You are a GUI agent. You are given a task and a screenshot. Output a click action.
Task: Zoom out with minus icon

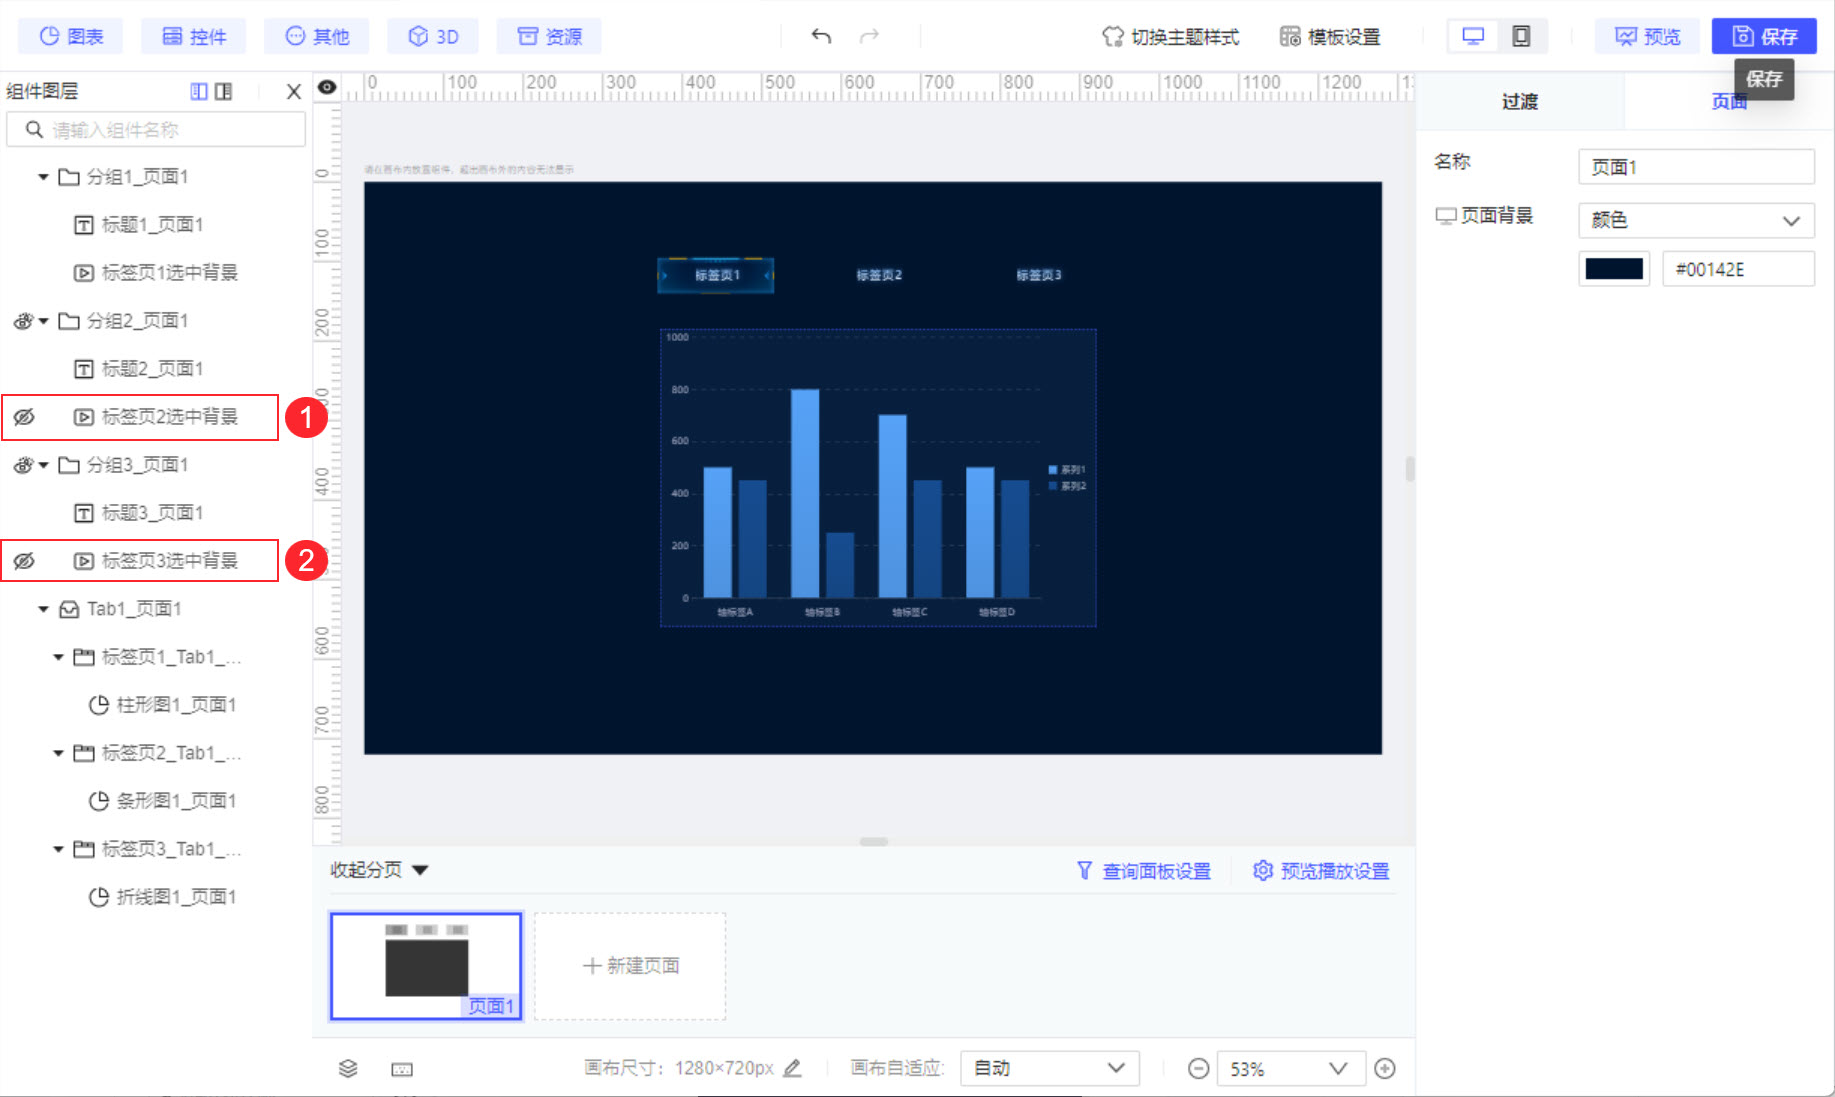click(x=1198, y=1068)
